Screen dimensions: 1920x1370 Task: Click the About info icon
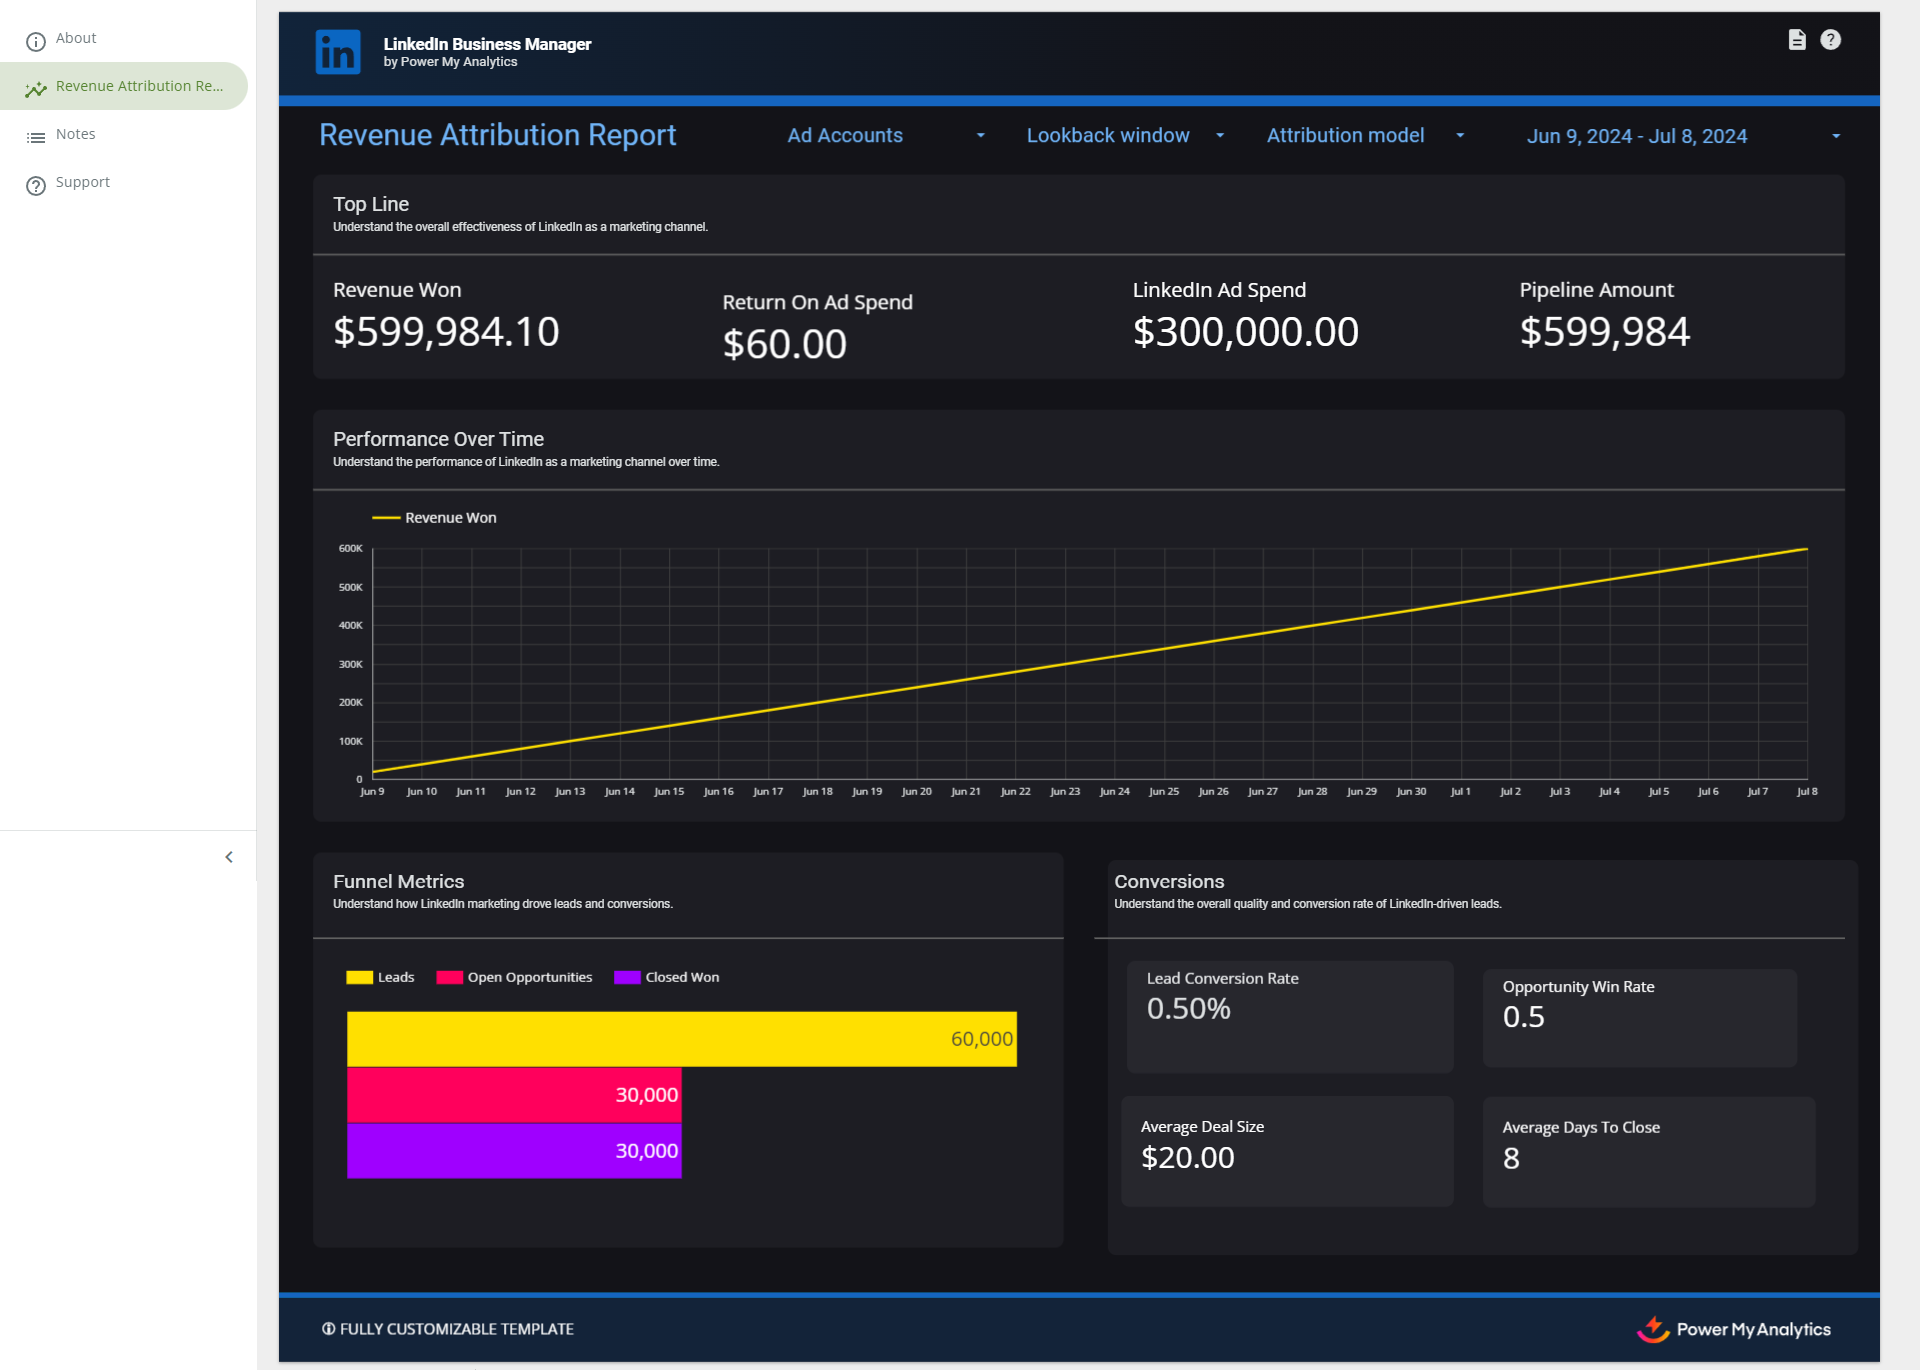(36, 41)
